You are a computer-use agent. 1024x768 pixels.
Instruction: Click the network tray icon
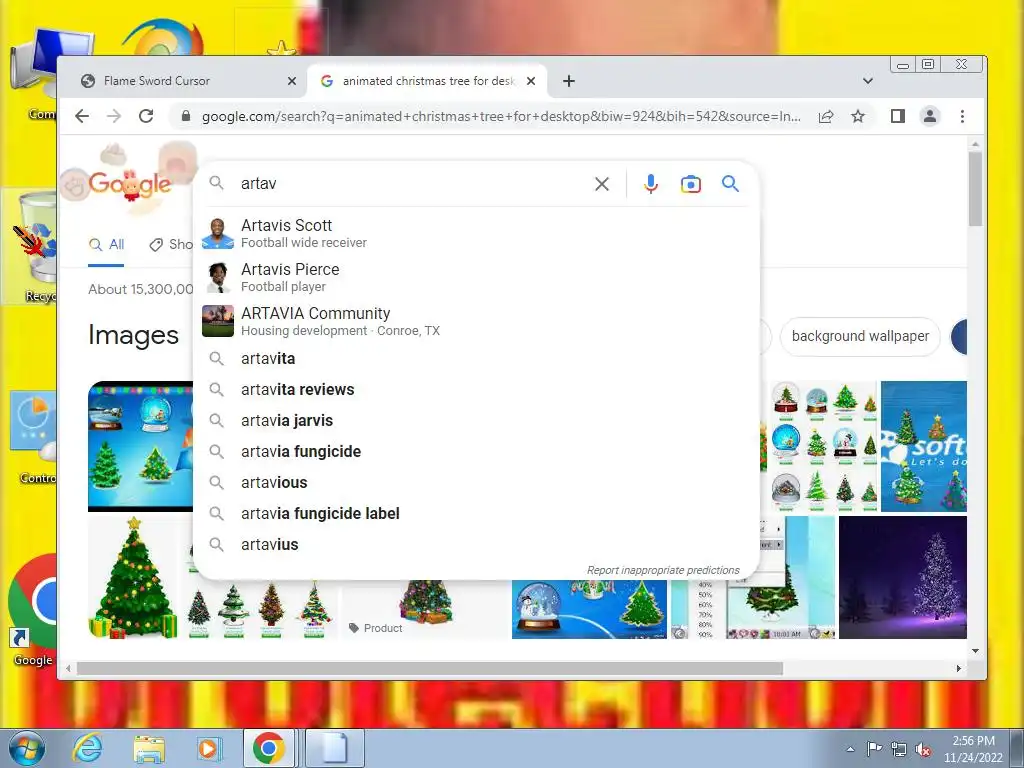[899, 749]
